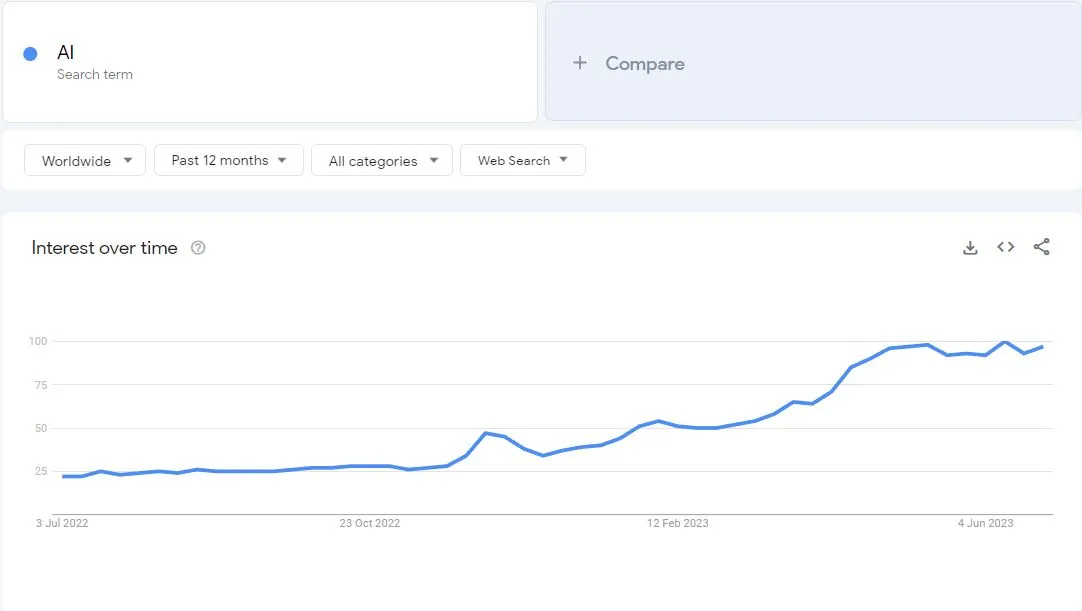The image size is (1082, 611).
Task: Click the blue dot beside AI term
Action: [30, 54]
